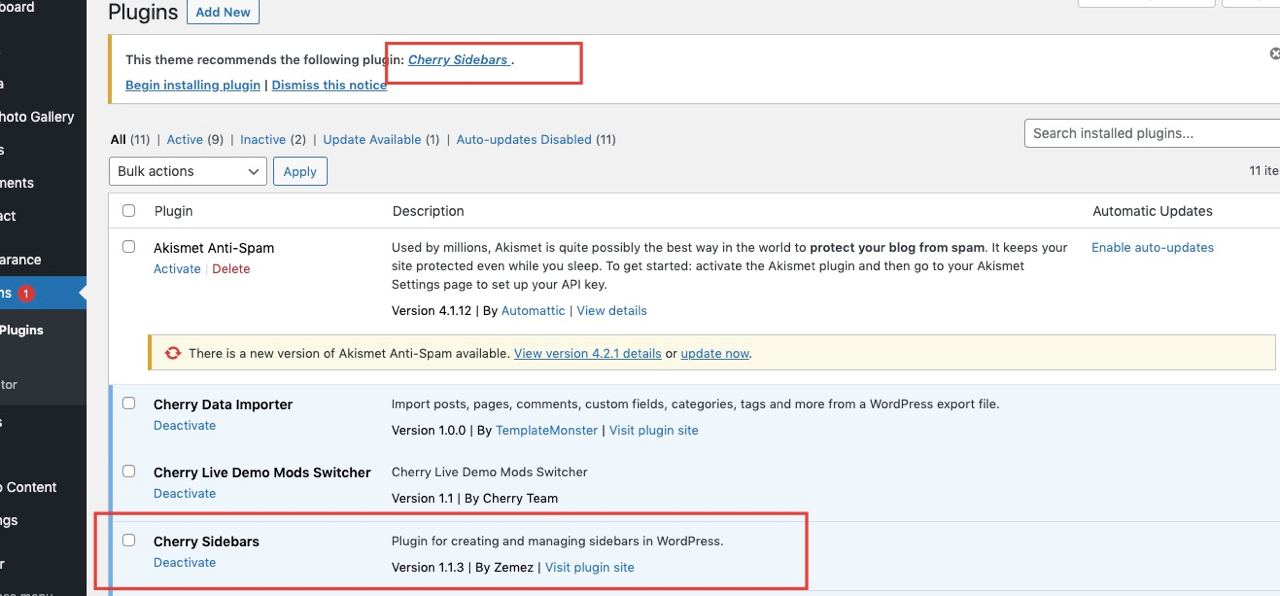Click the Akismet Anti-Spam plugin name
1280x596 pixels.
214,248
